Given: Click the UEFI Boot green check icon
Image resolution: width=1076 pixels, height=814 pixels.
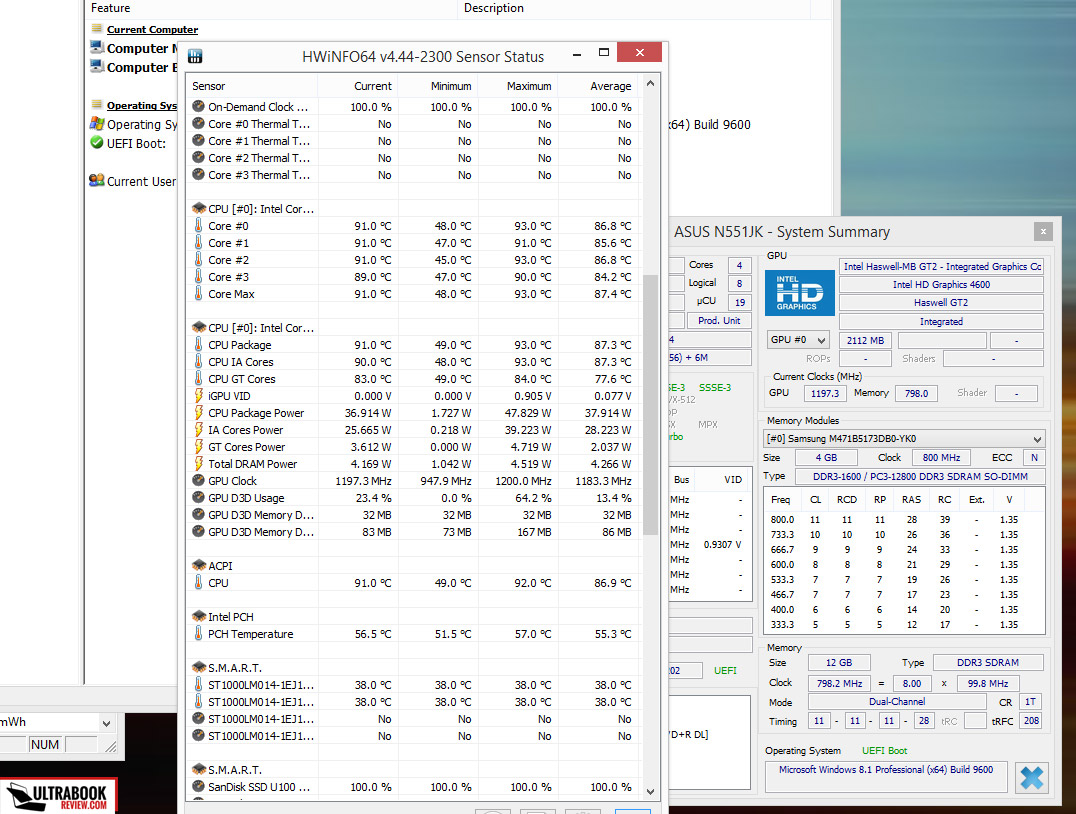Looking at the screenshot, I should pos(97,143).
